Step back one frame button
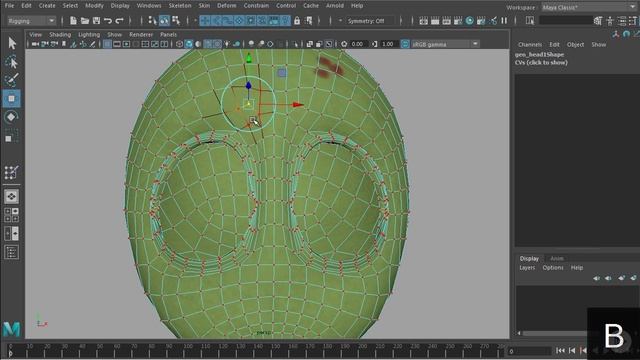 click(x=572, y=351)
